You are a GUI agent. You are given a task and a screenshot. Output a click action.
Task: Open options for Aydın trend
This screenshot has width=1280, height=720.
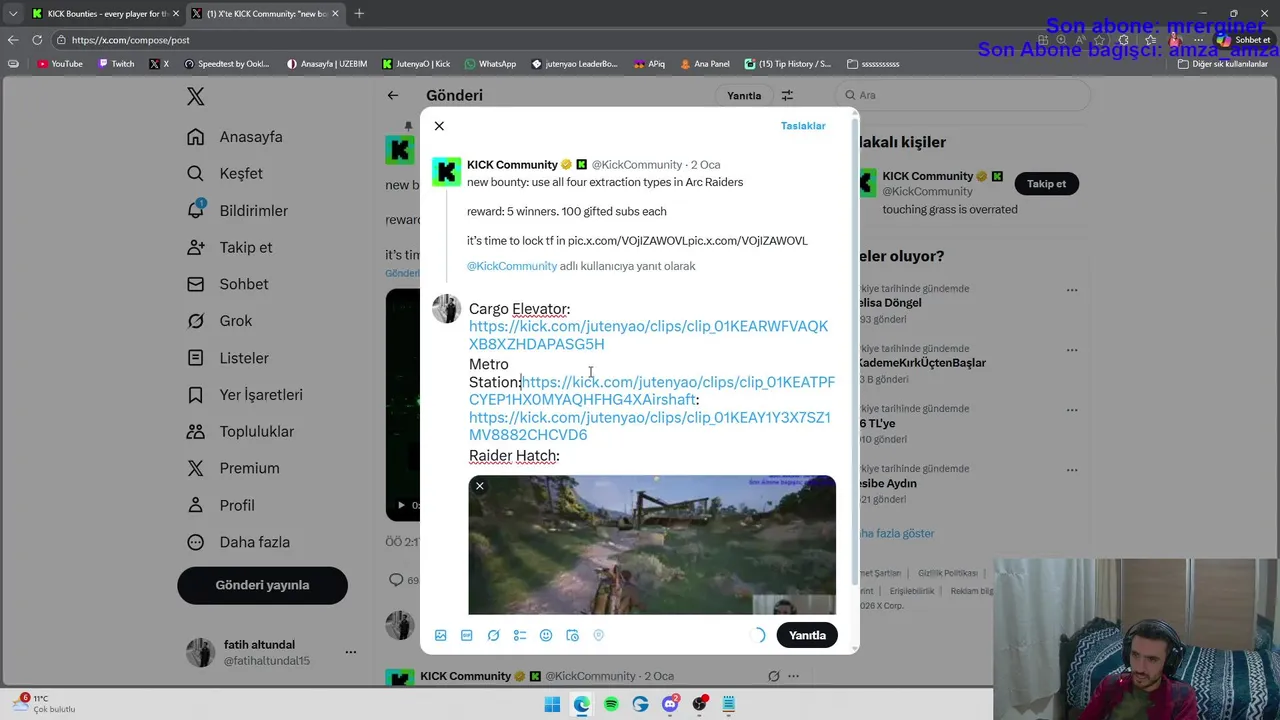tap(1072, 471)
